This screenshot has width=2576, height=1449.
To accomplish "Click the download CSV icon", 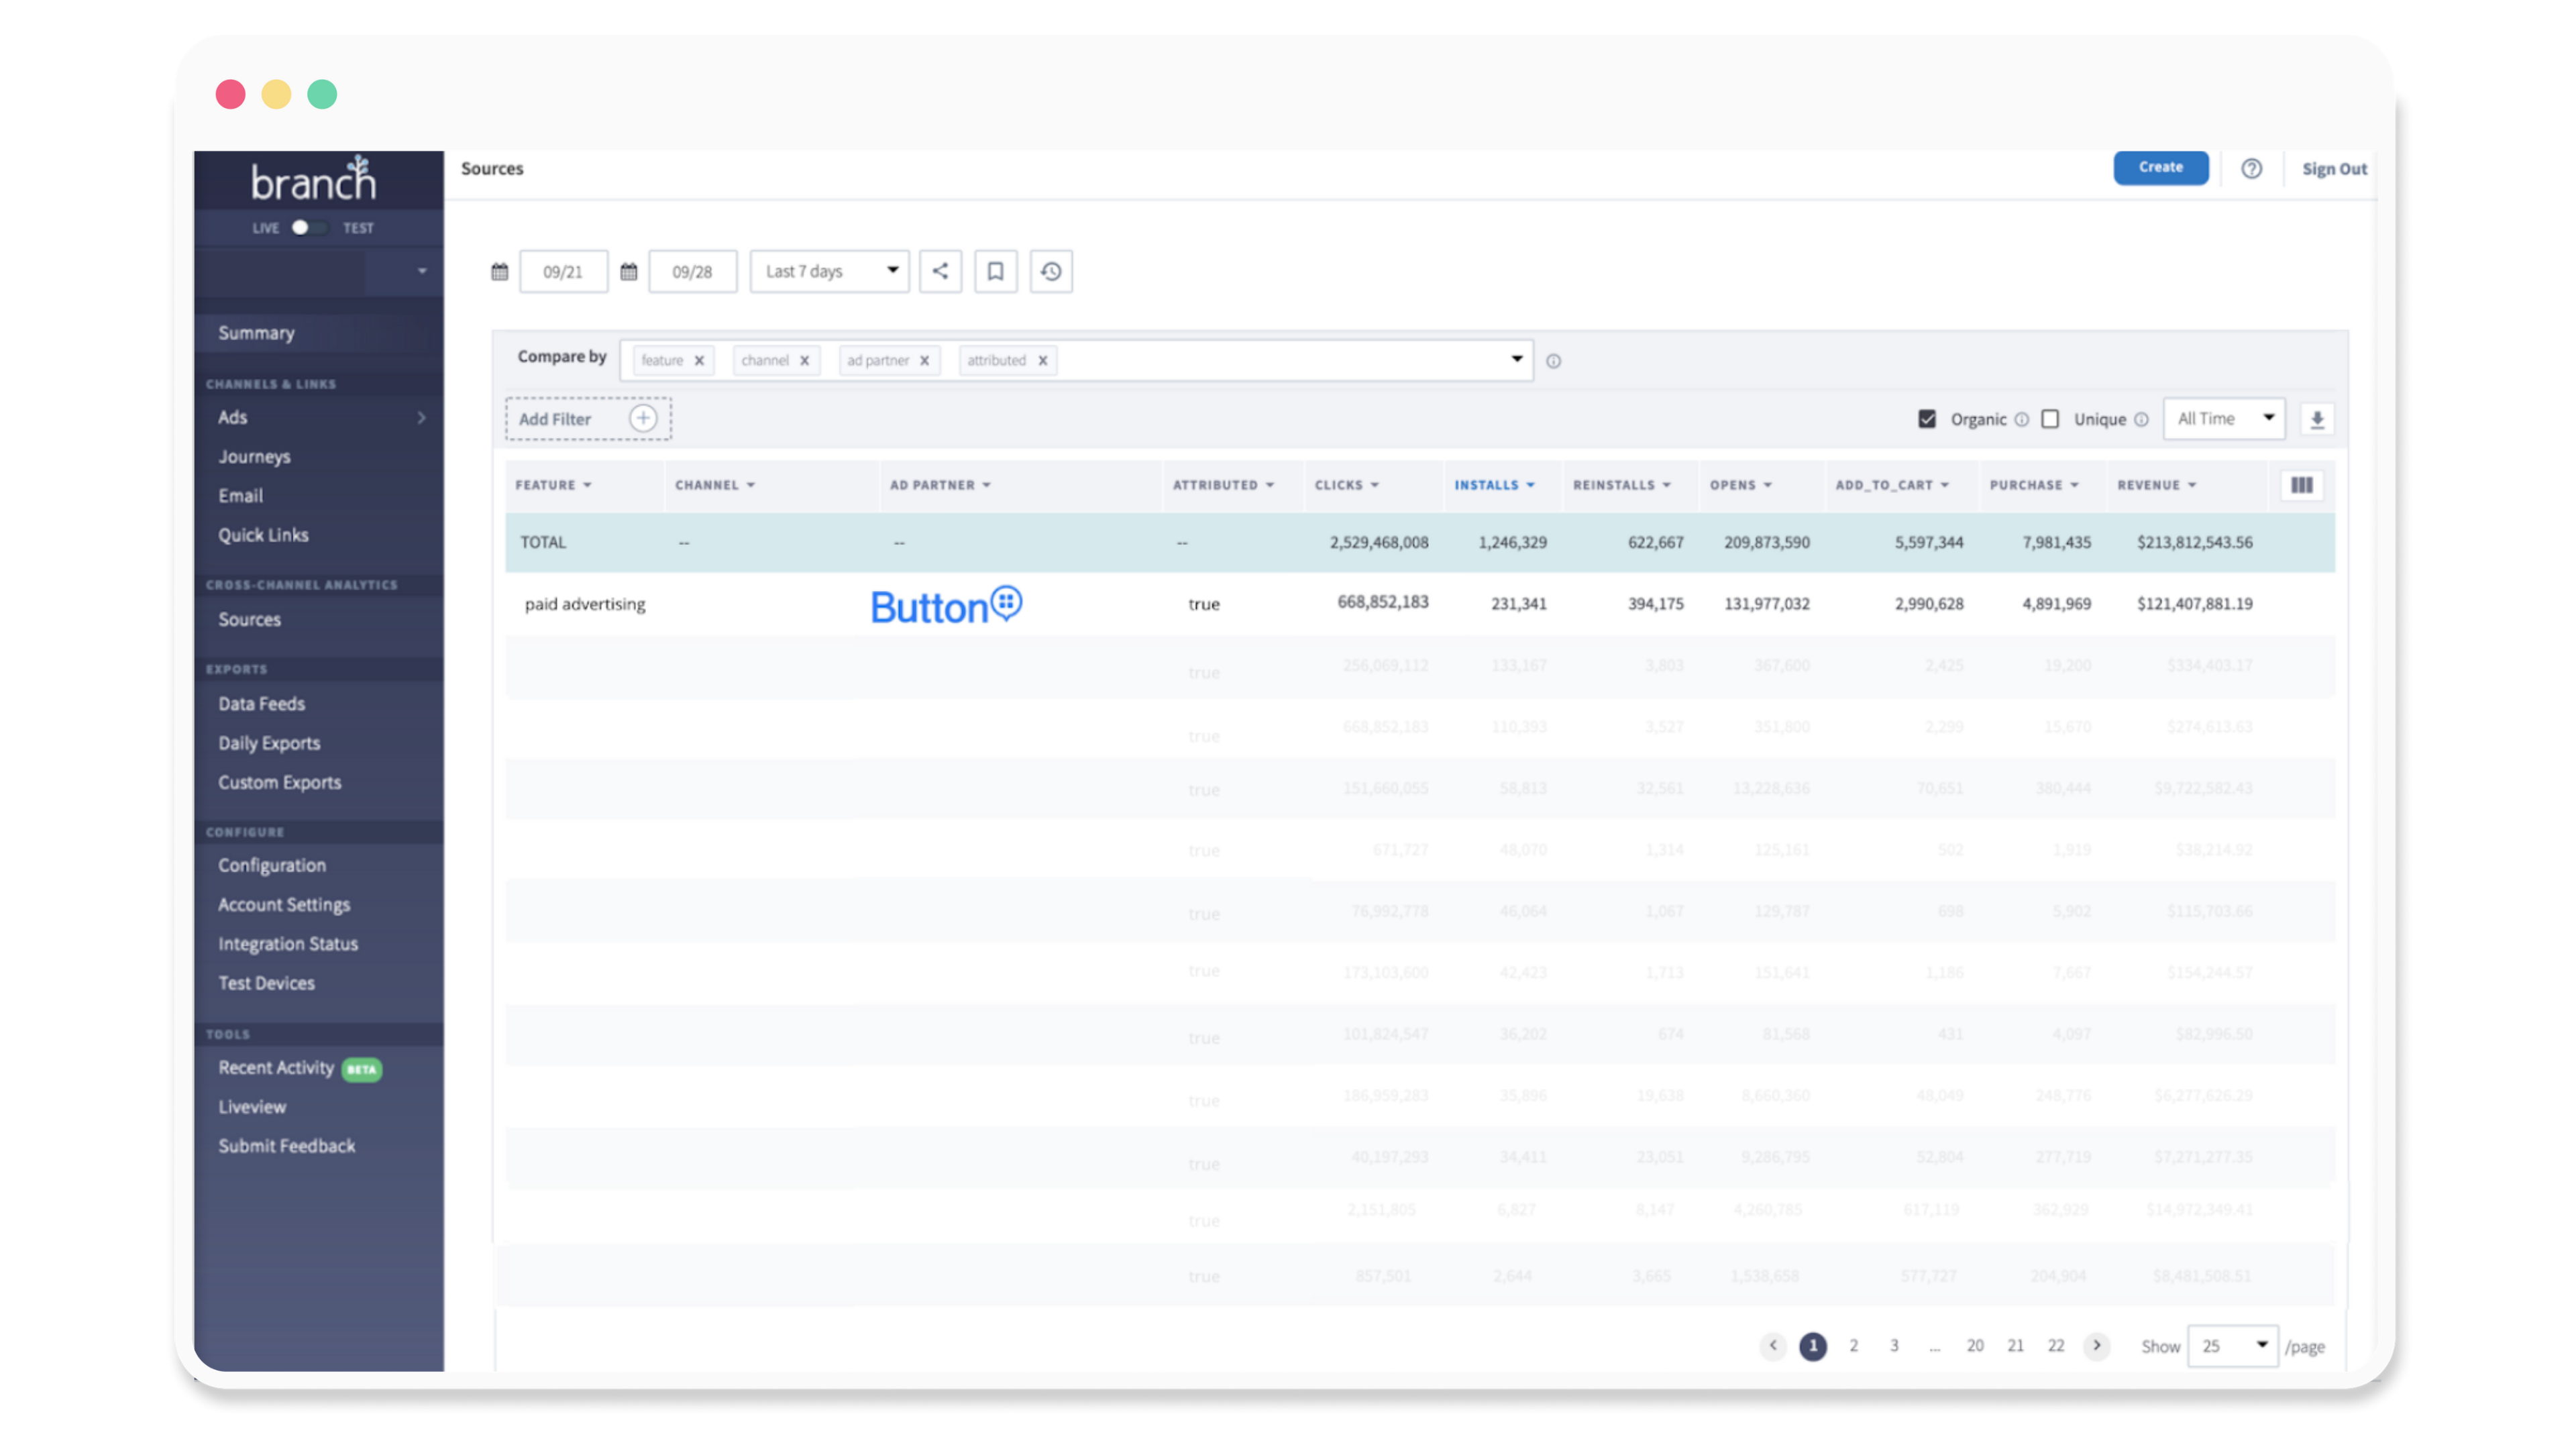I will [x=2316, y=419].
